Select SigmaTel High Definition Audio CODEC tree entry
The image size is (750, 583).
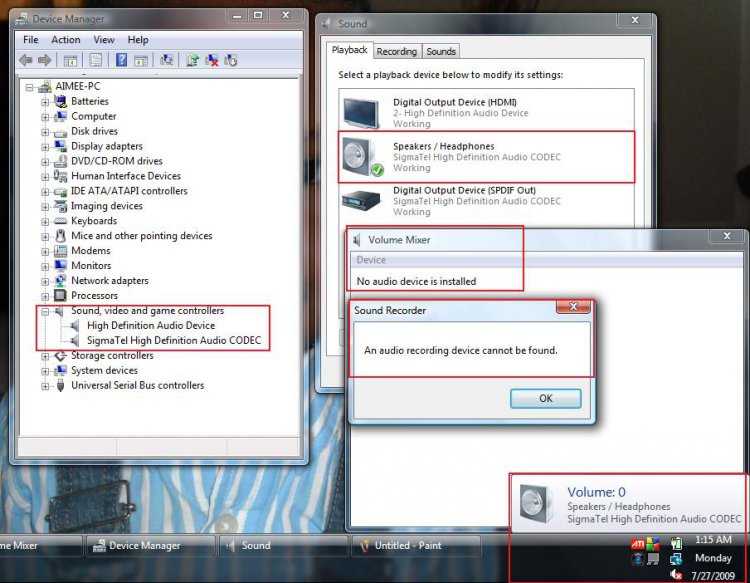[x=174, y=340]
